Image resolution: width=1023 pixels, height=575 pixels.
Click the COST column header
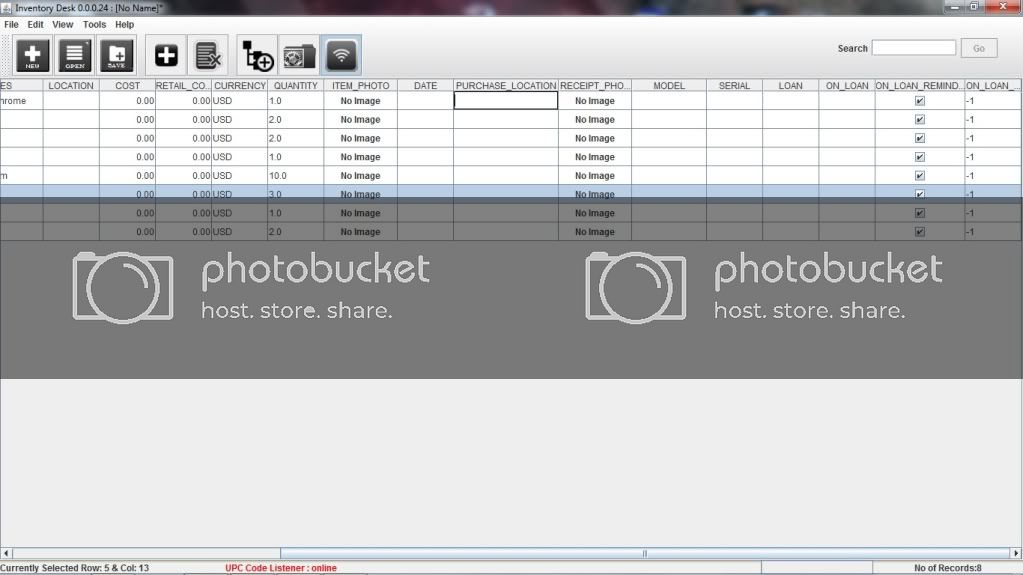tap(127, 85)
